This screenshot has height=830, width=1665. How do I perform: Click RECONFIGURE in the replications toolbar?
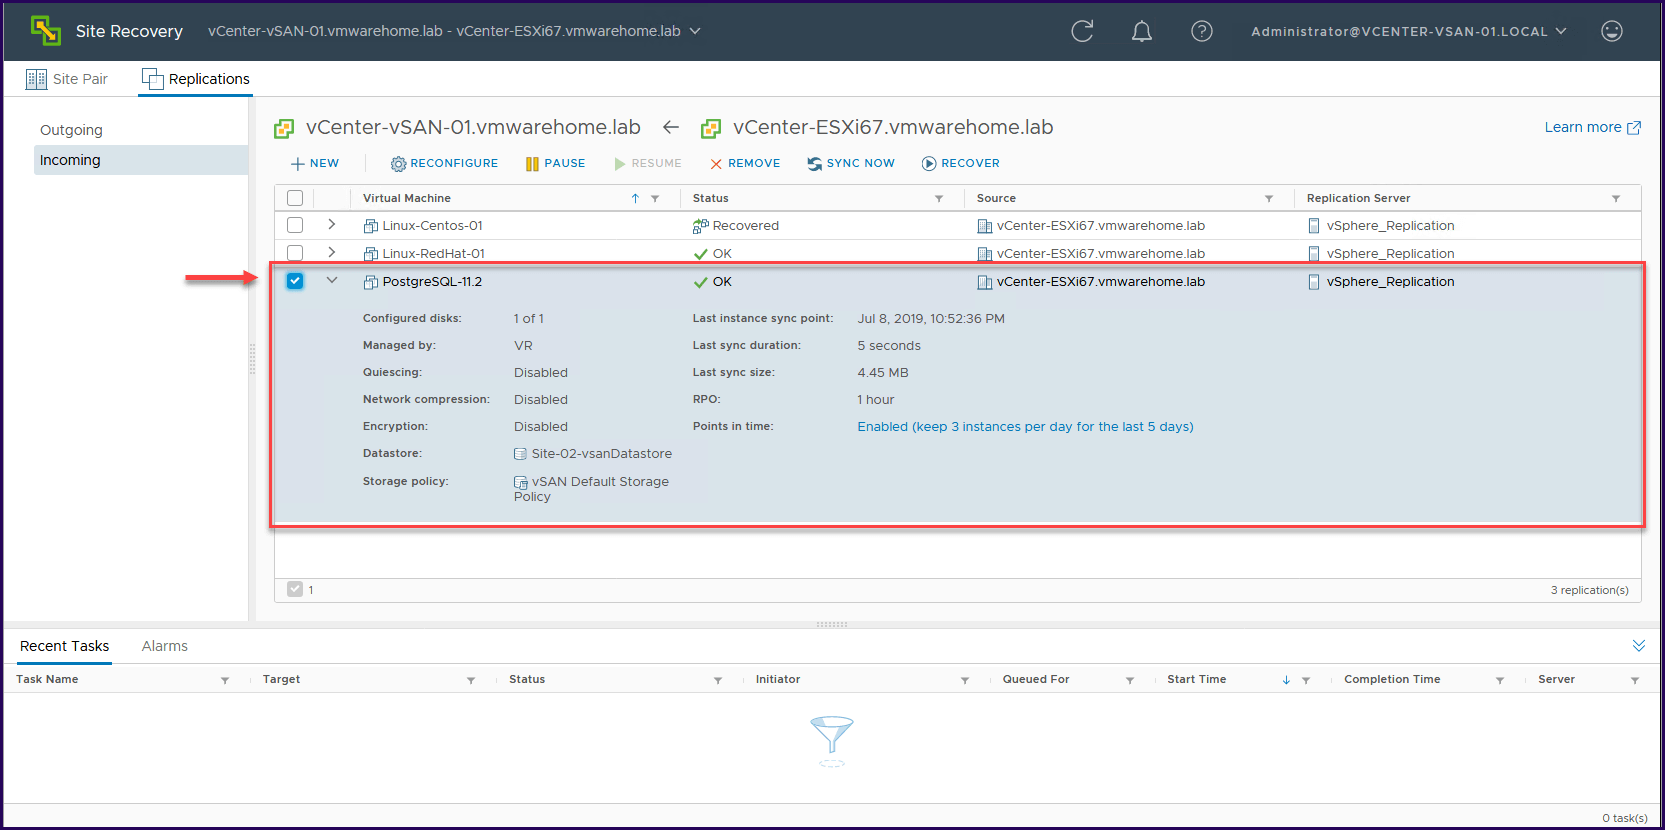[x=444, y=163]
